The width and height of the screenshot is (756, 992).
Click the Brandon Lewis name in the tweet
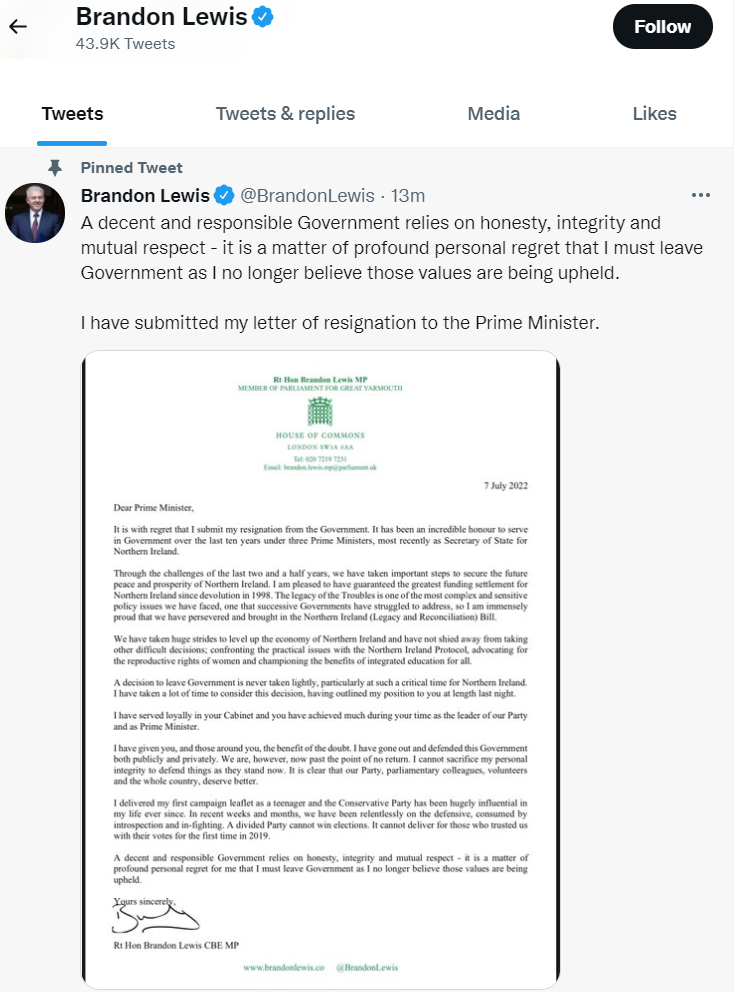[145, 194]
